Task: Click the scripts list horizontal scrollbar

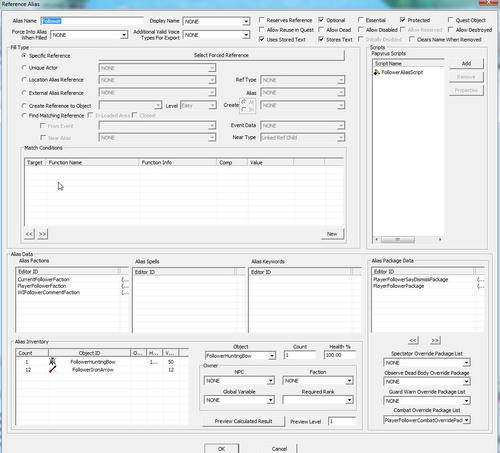Action: pyautogui.click(x=408, y=239)
